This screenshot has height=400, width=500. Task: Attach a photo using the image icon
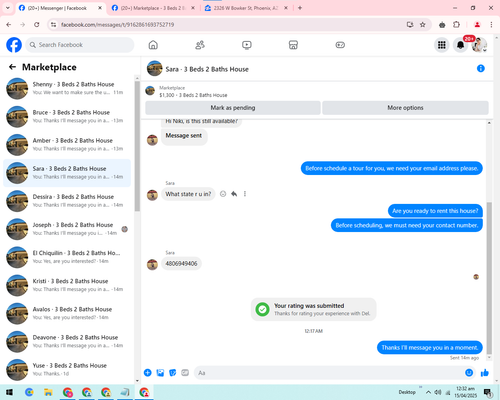(160, 373)
